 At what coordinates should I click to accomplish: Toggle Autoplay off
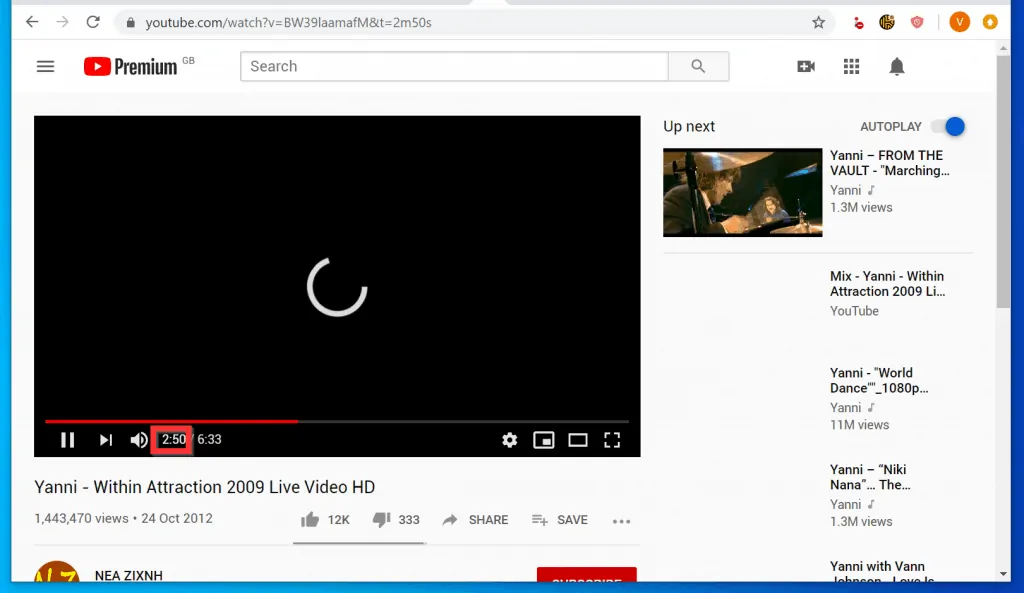point(948,126)
